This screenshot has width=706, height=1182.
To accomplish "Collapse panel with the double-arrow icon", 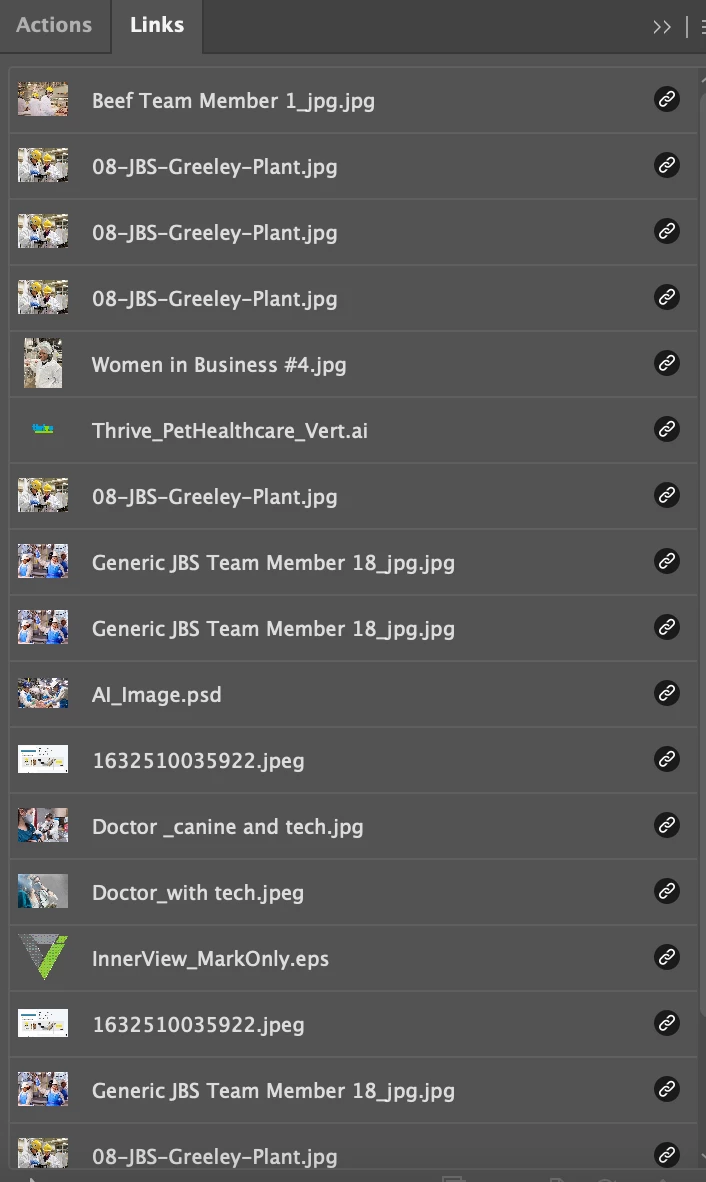I will 662,27.
